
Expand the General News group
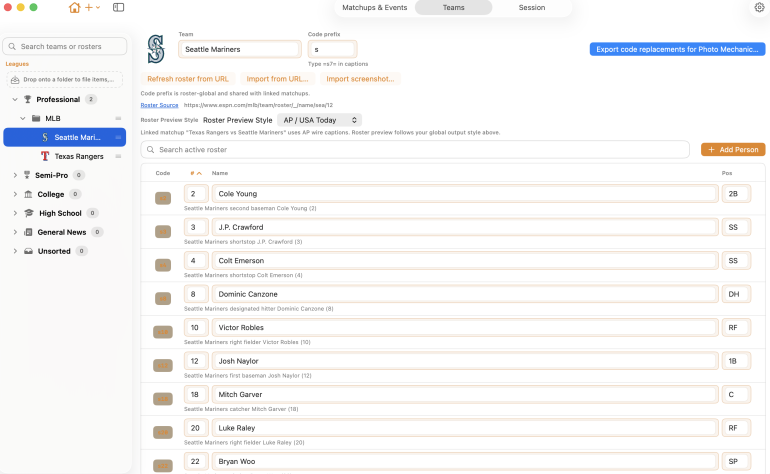pyautogui.click(x=15, y=232)
